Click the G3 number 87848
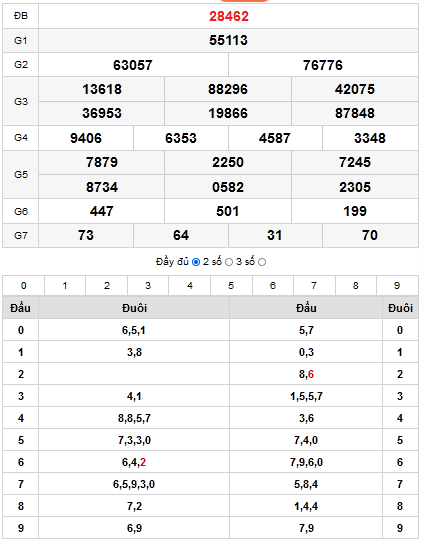 (x=355, y=113)
